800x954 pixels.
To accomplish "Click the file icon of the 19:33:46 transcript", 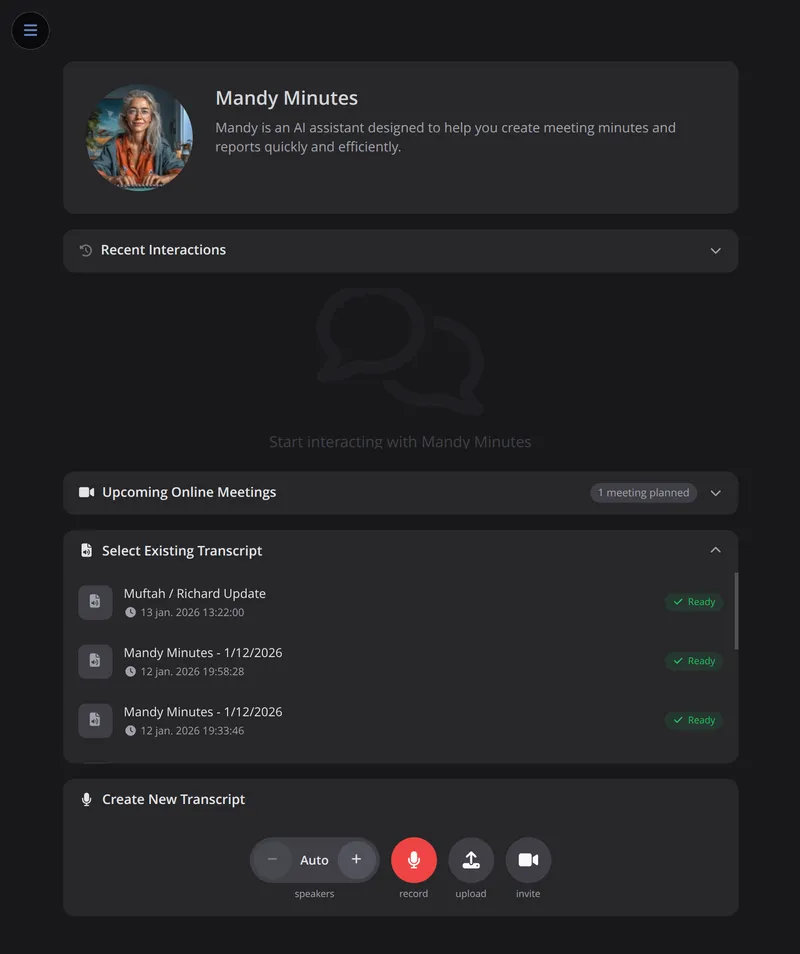I will coord(95,720).
